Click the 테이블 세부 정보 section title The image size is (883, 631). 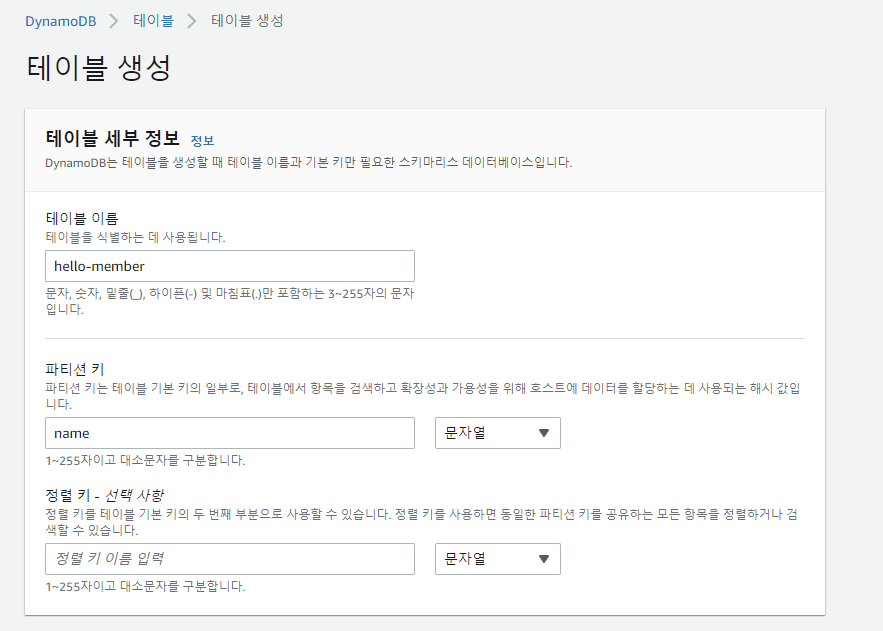tap(113, 138)
